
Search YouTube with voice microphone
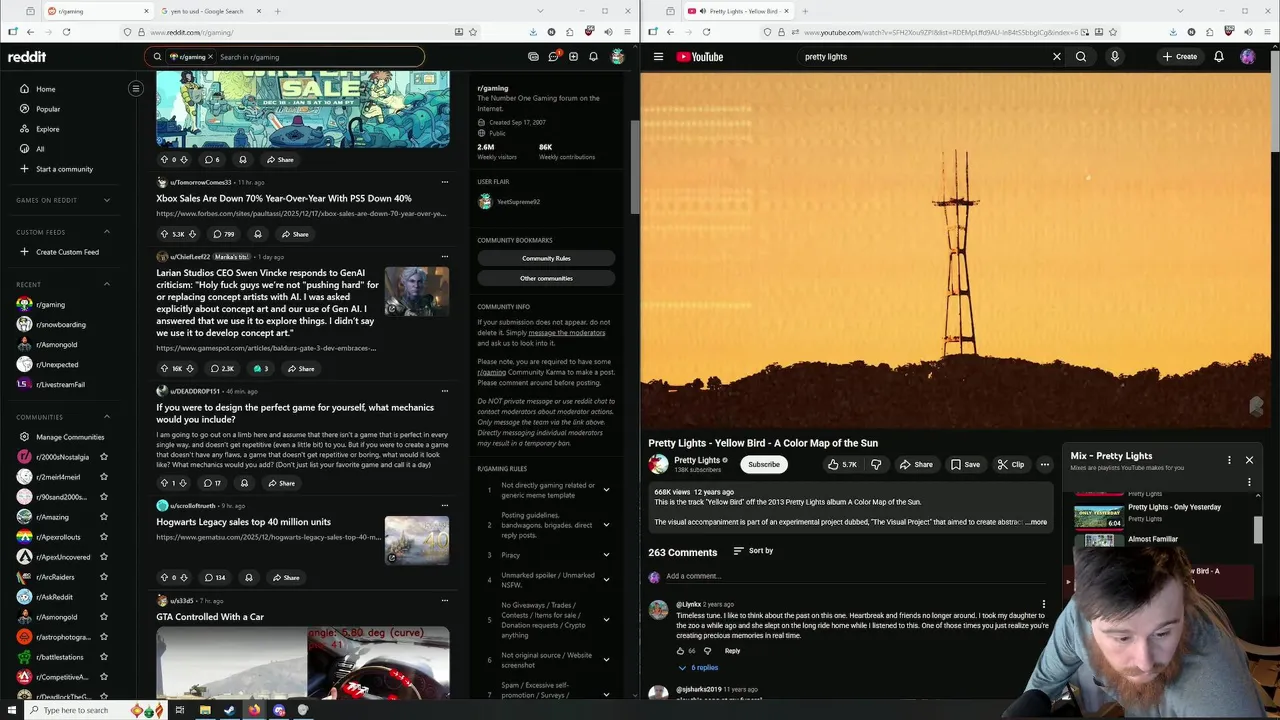1114,57
